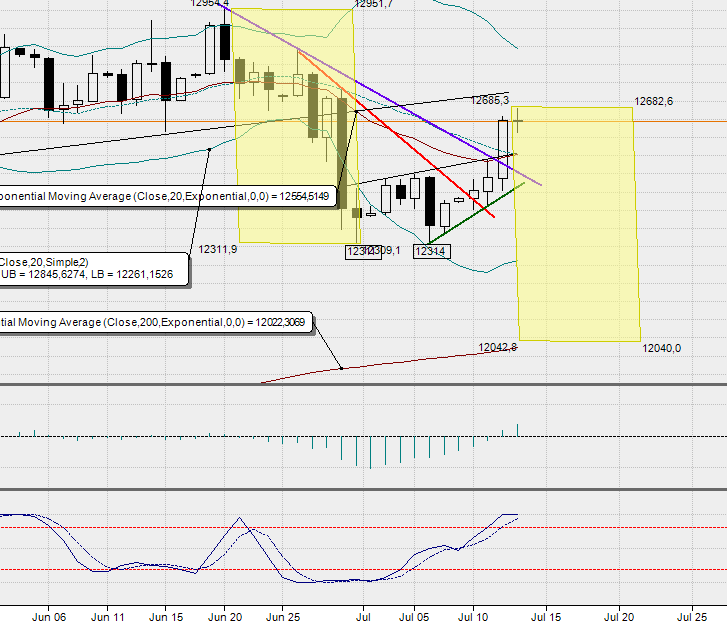Click the boxed 12314 price label
This screenshot has width=727, height=625.
(431, 251)
